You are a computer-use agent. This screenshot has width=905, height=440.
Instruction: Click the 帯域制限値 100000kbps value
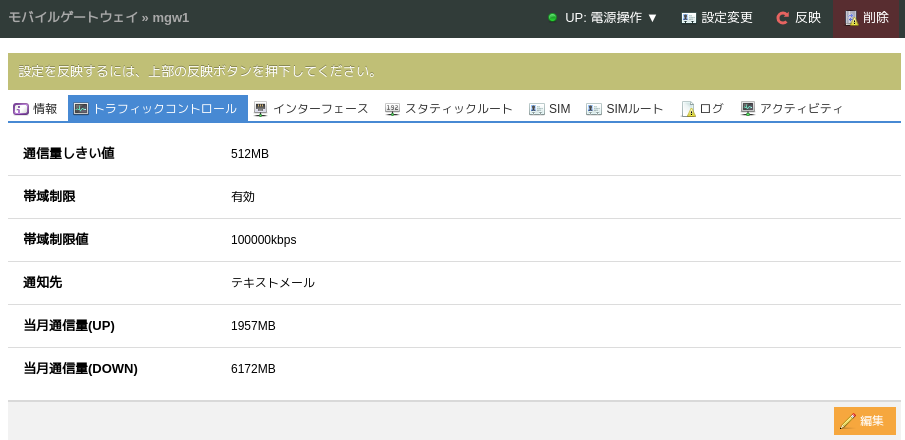pyautogui.click(x=263, y=240)
